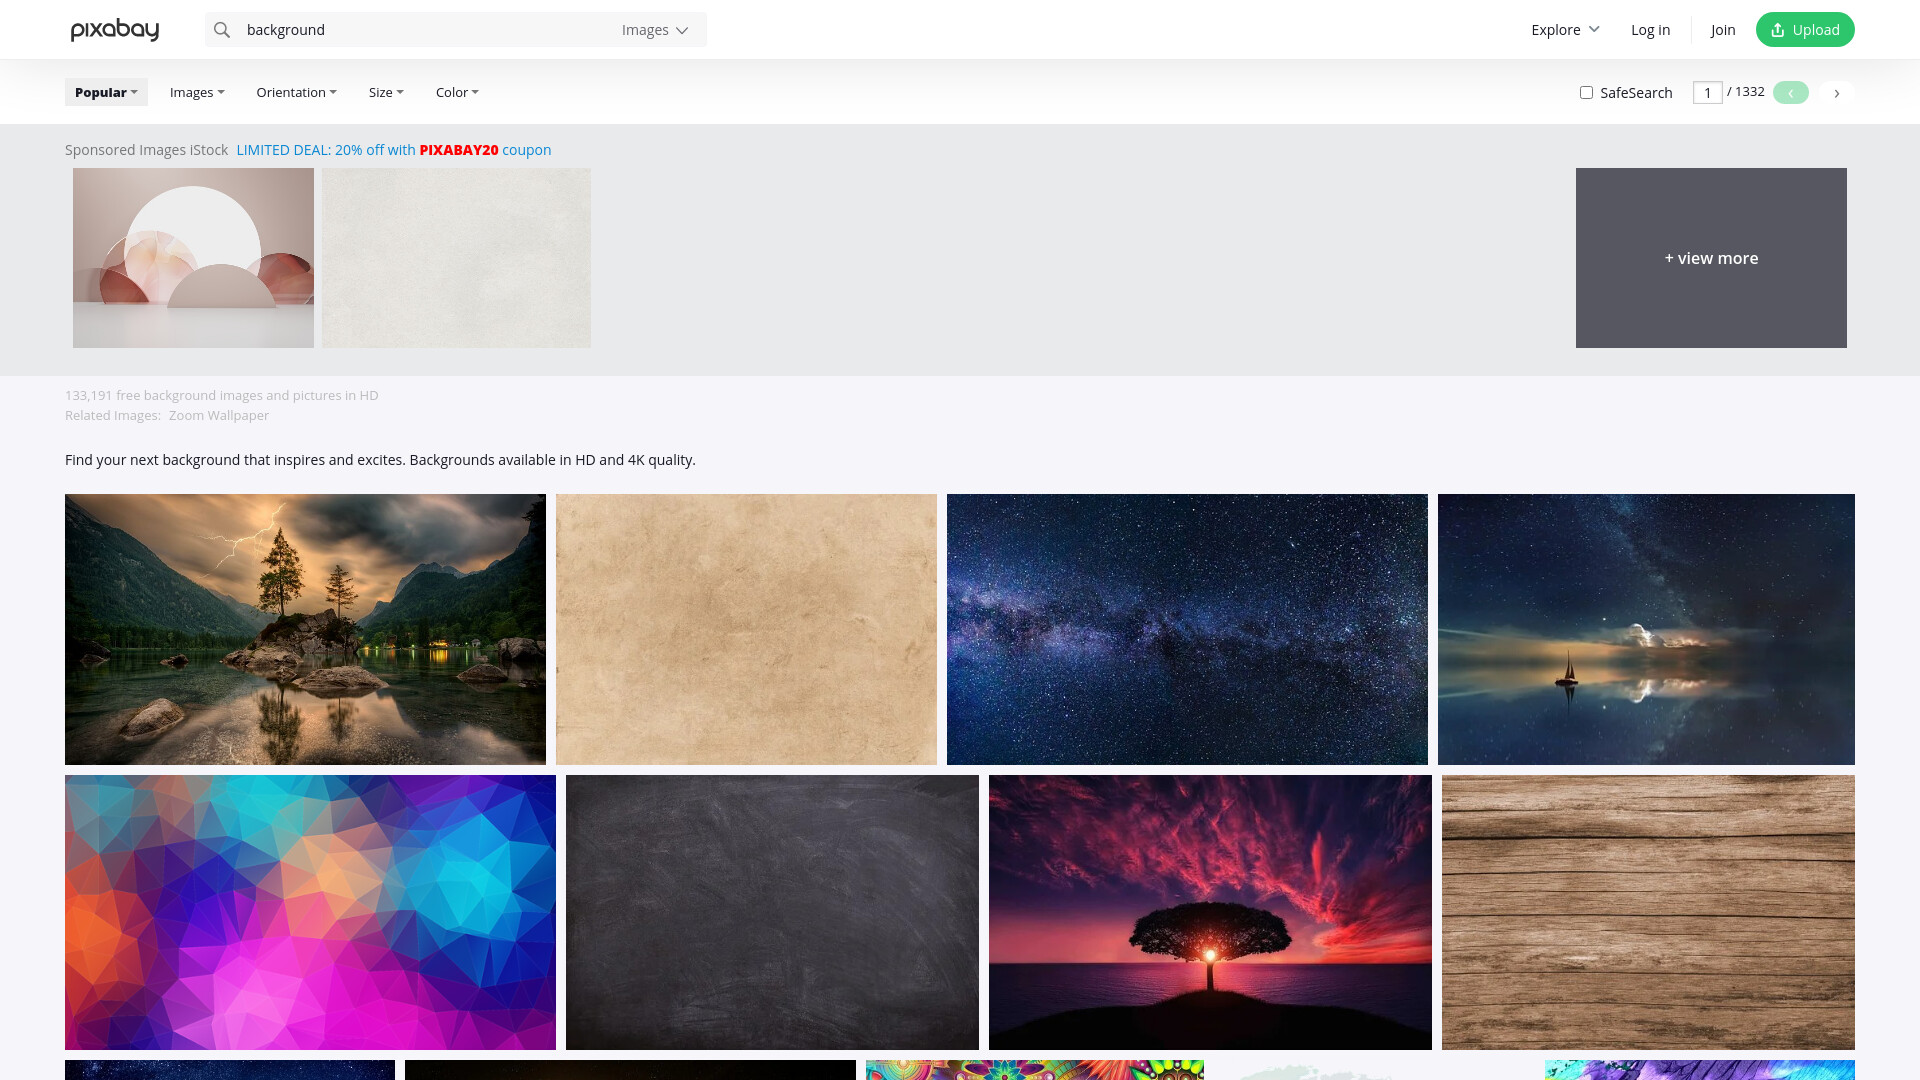Open the Orientation filter dropdown

(296, 92)
